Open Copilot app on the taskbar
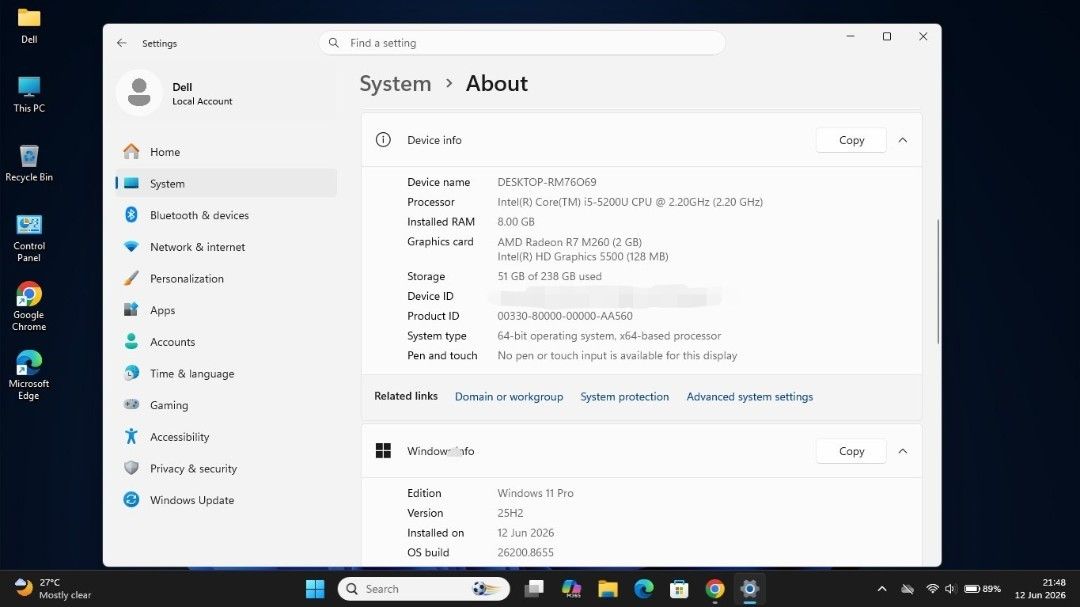Image resolution: width=1080 pixels, height=607 pixels. click(x=571, y=588)
